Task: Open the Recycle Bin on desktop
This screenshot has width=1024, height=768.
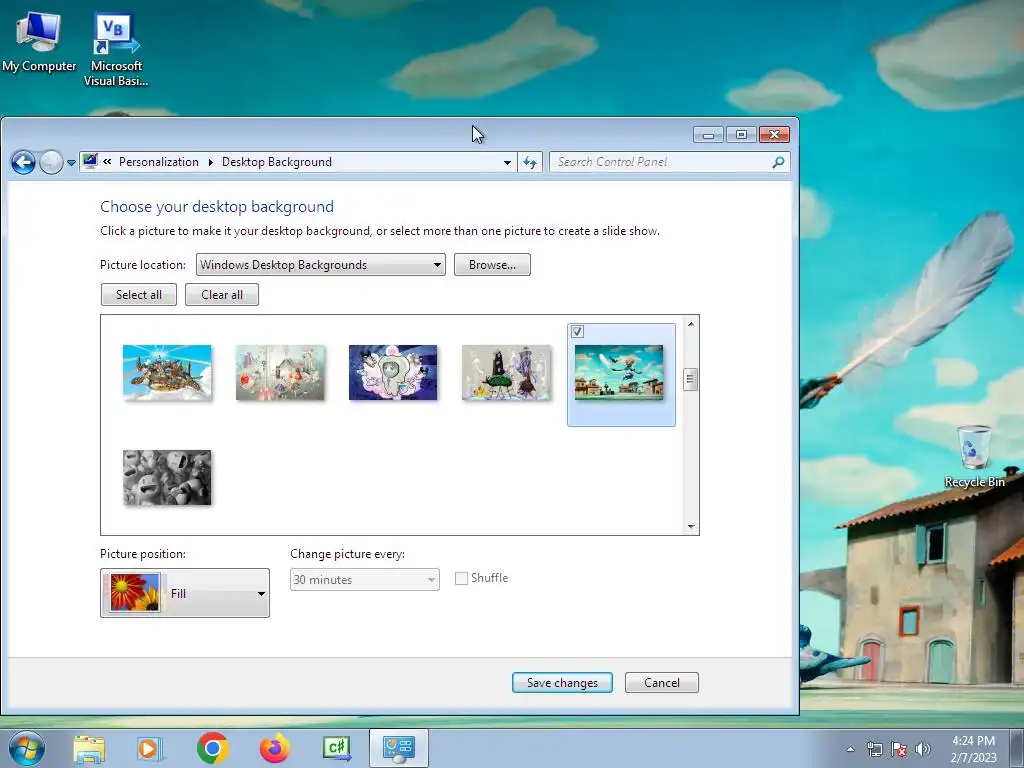Action: pyautogui.click(x=974, y=456)
